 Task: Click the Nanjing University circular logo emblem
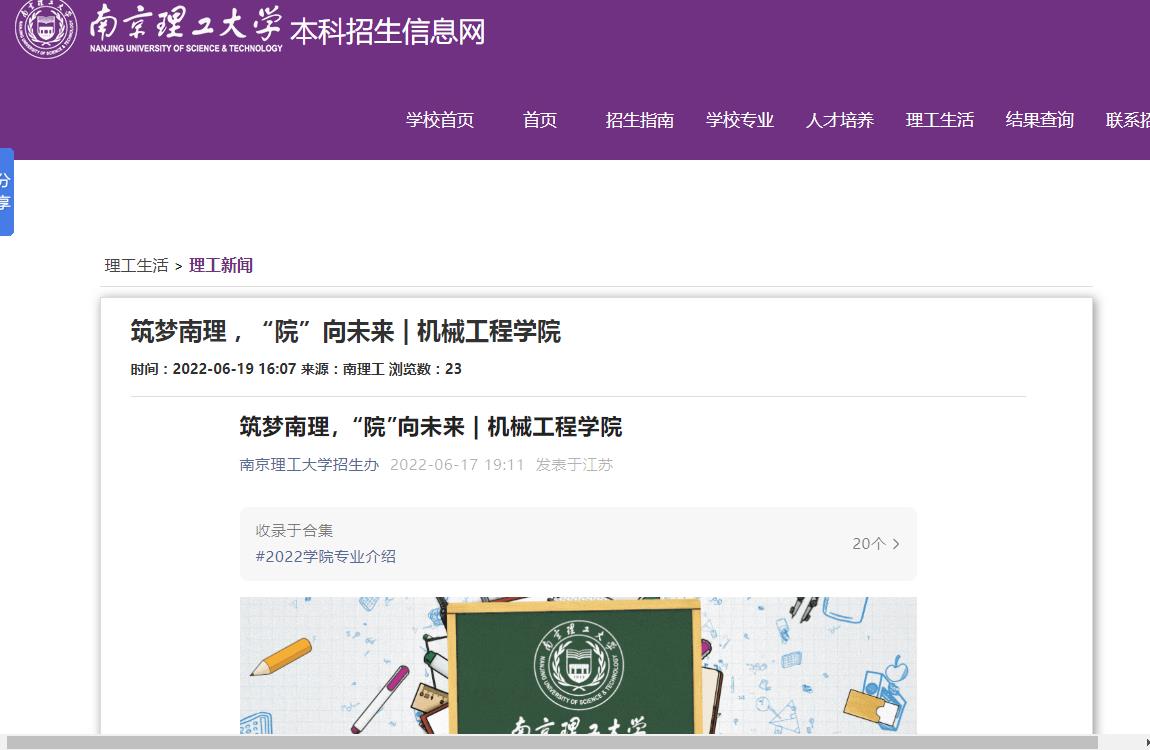pos(45,28)
